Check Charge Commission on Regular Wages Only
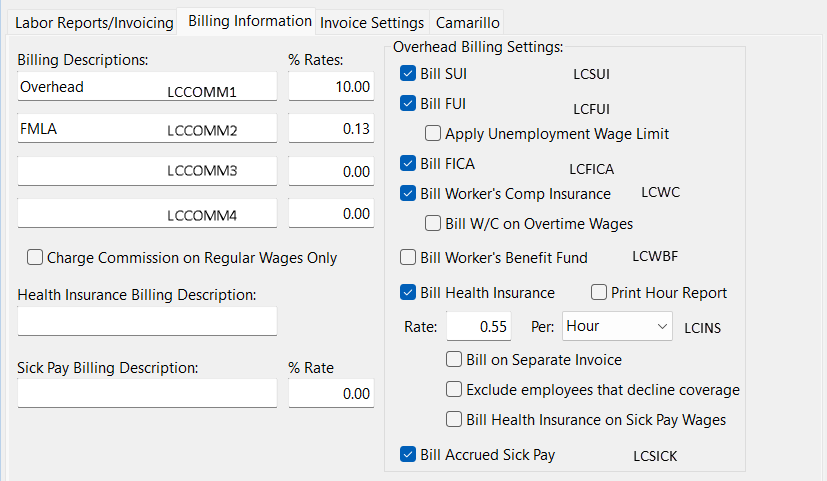 pos(35,258)
